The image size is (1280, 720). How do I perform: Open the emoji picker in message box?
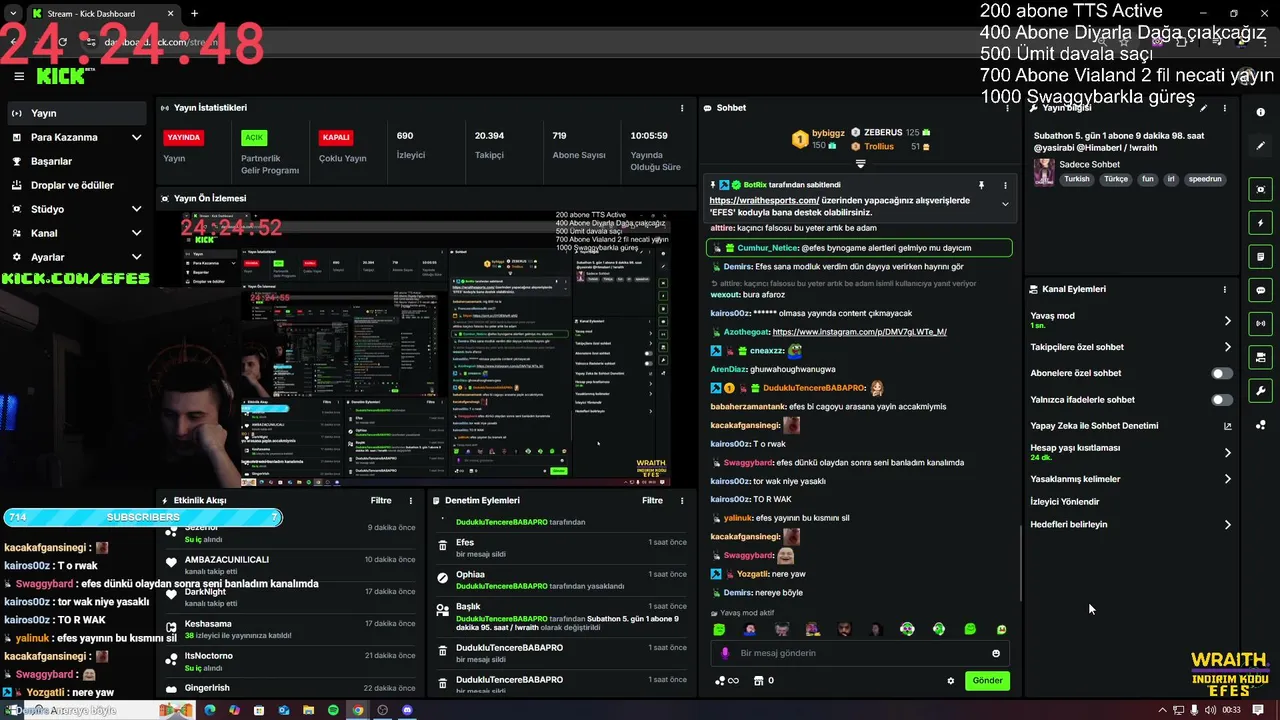point(996,653)
